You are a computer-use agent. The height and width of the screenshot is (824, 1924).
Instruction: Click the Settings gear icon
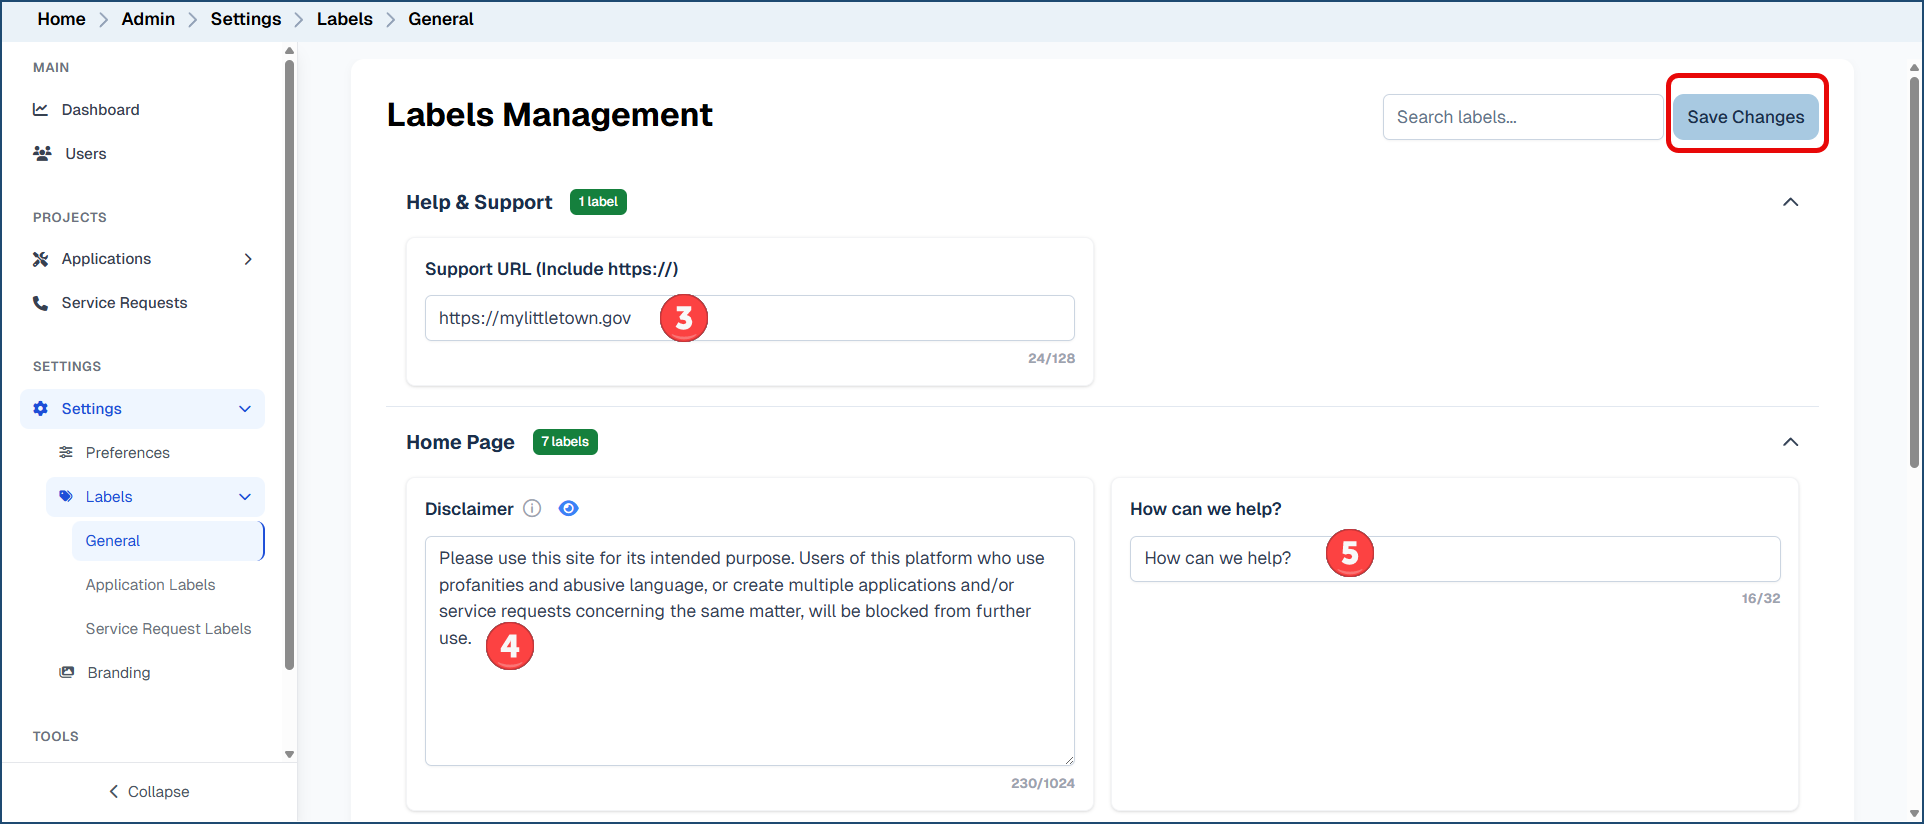[40, 408]
